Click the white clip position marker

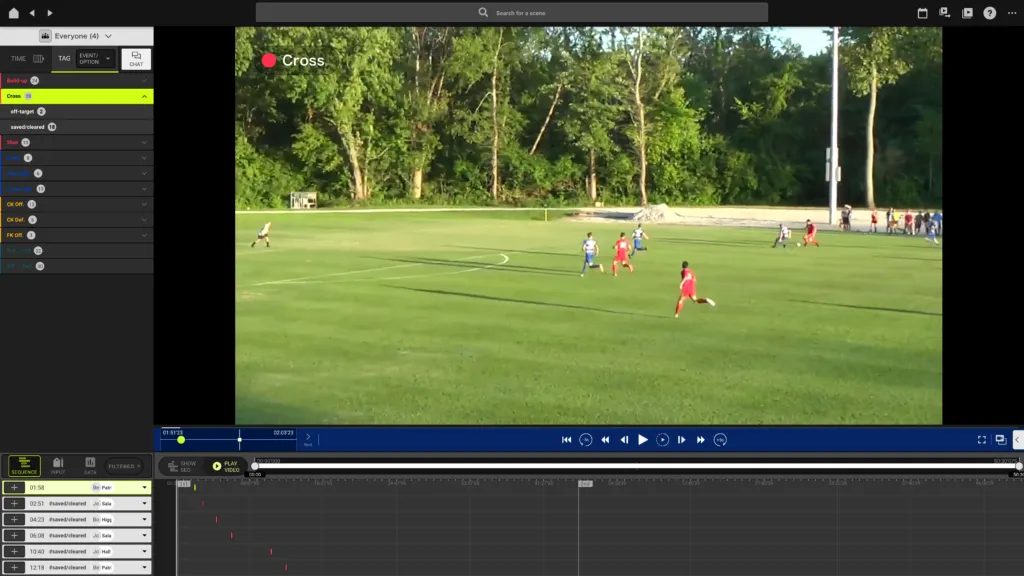click(x=240, y=440)
